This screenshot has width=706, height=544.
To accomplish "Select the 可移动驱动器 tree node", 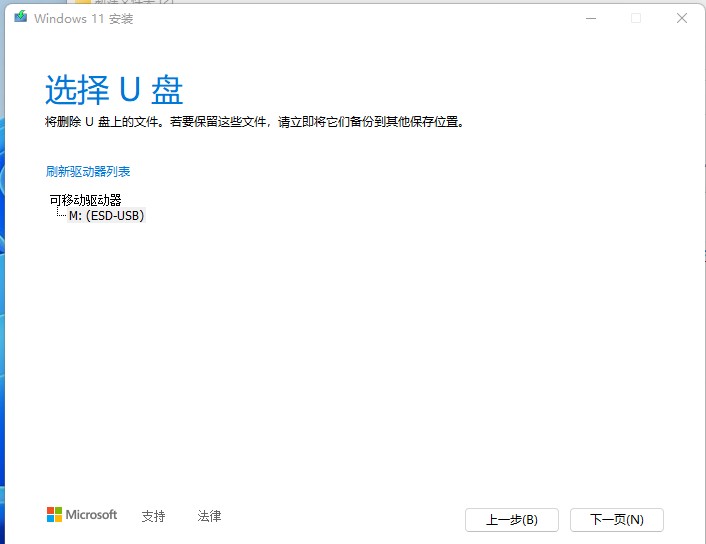I will [86, 199].
